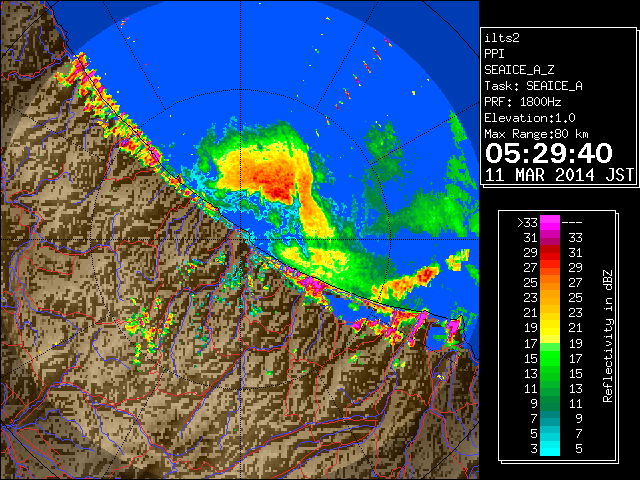Click the SEAICE_A_Z product label
Image resolution: width=640 pixels, height=480 pixels.
pos(519,70)
